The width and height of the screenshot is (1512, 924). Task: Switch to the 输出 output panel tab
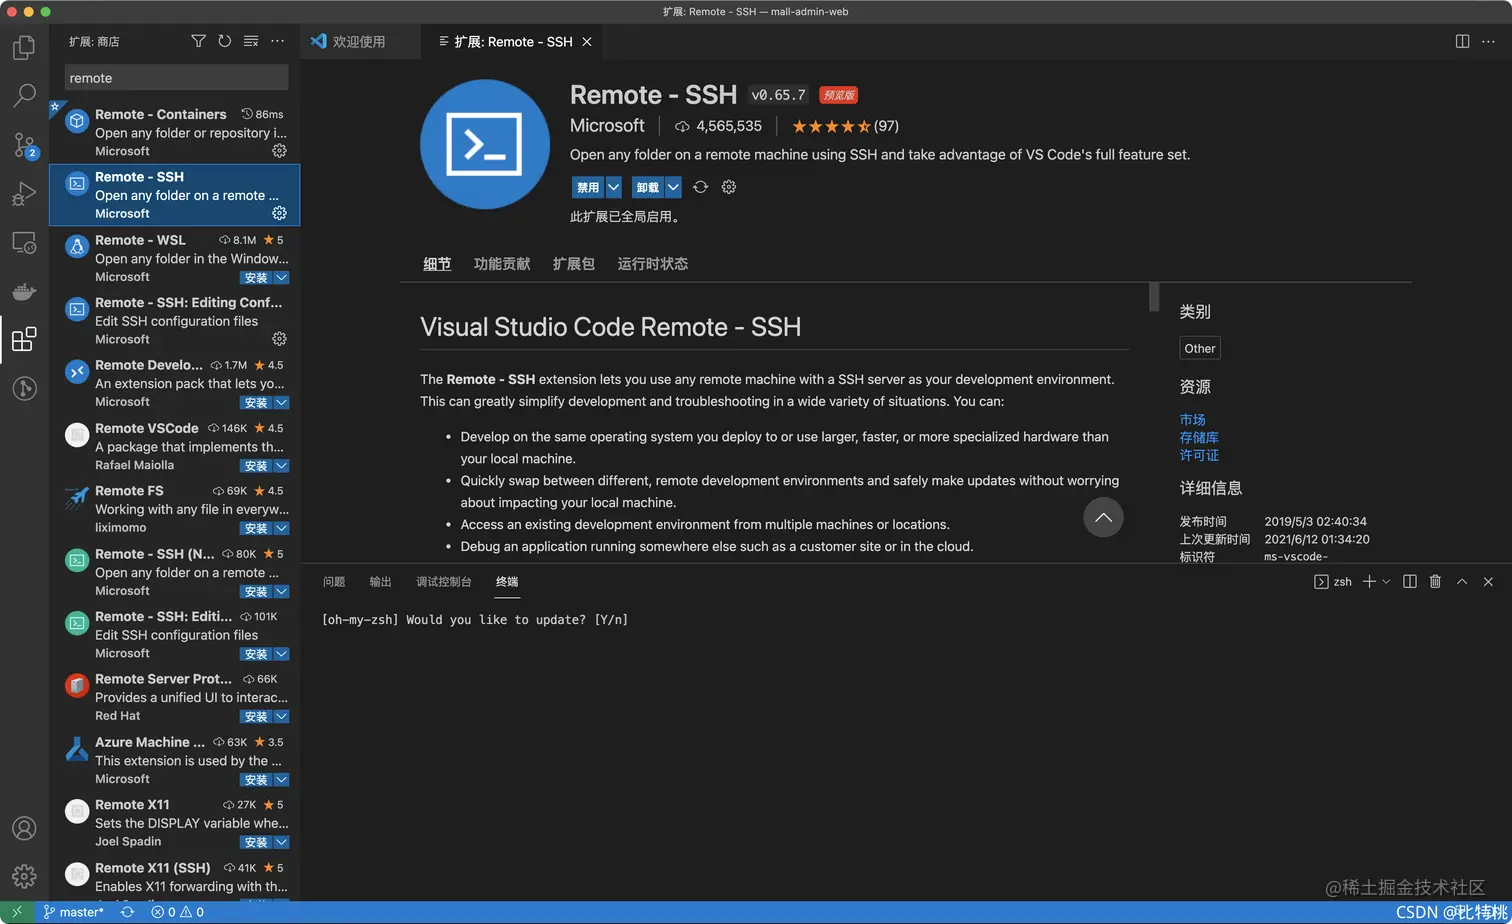coord(381,581)
